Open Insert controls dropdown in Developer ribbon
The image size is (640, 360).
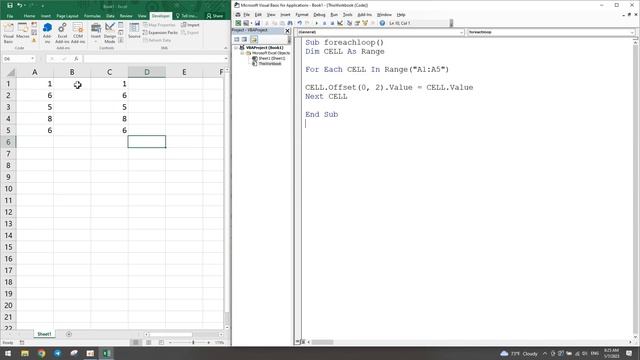coord(96,33)
